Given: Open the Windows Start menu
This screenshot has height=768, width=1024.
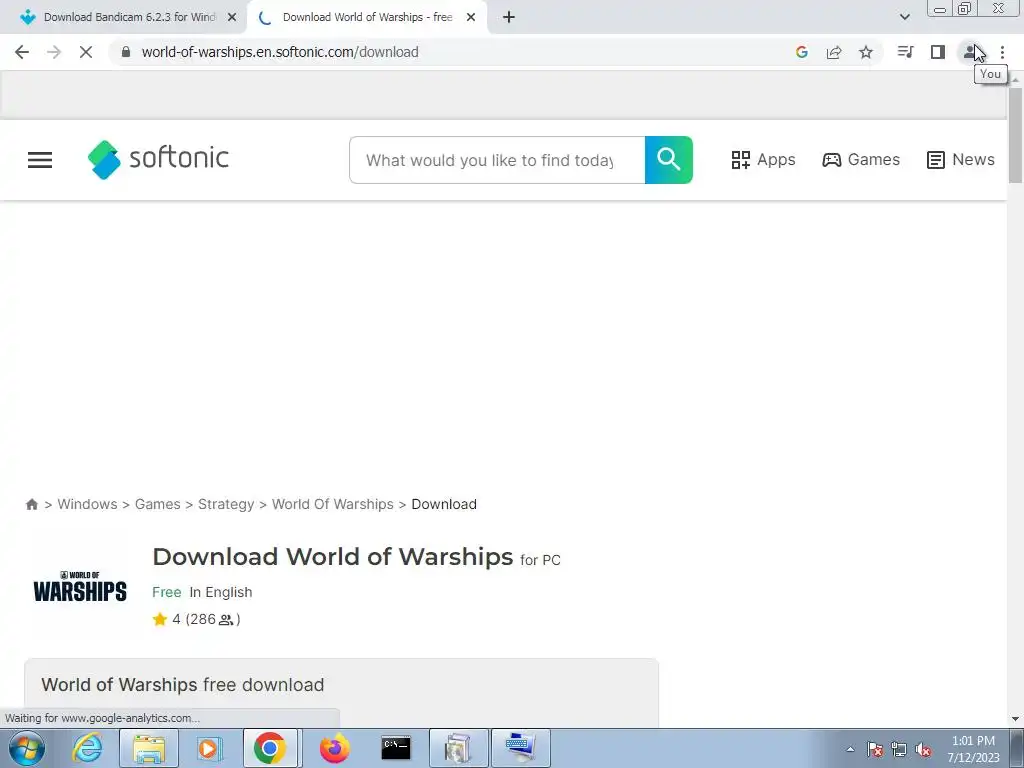Looking at the screenshot, I should [27, 748].
